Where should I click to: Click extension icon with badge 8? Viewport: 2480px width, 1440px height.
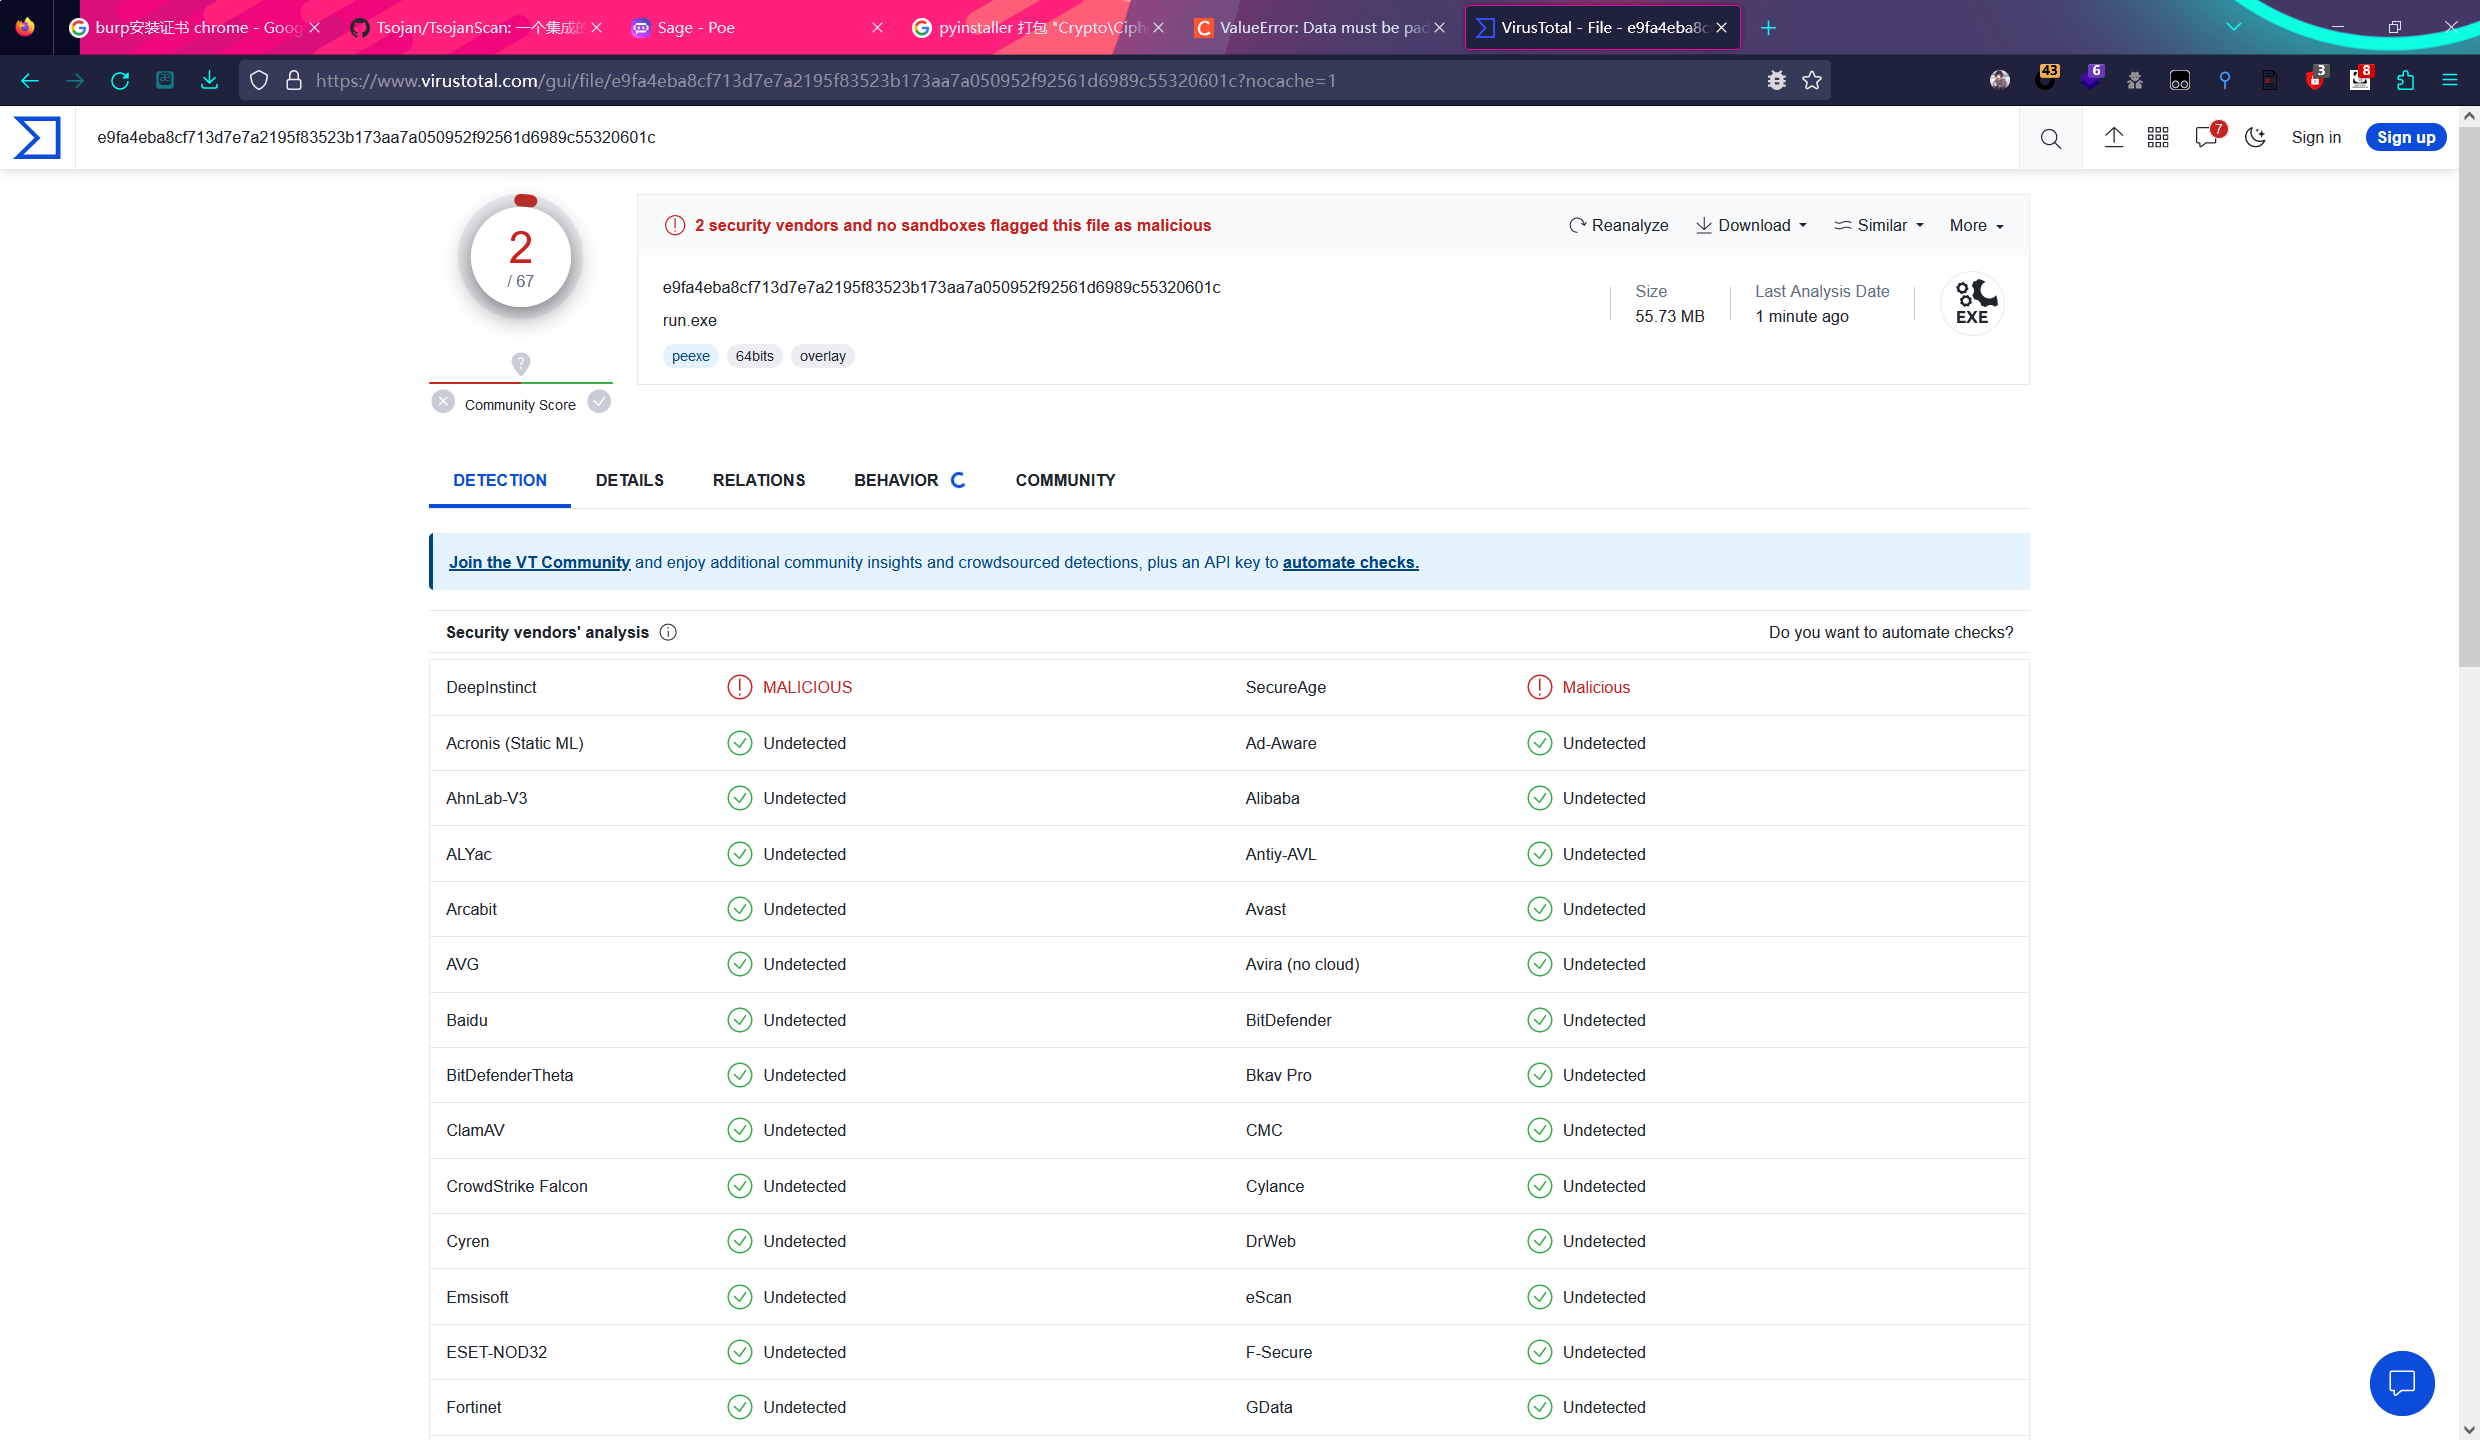pyautogui.click(x=2360, y=78)
